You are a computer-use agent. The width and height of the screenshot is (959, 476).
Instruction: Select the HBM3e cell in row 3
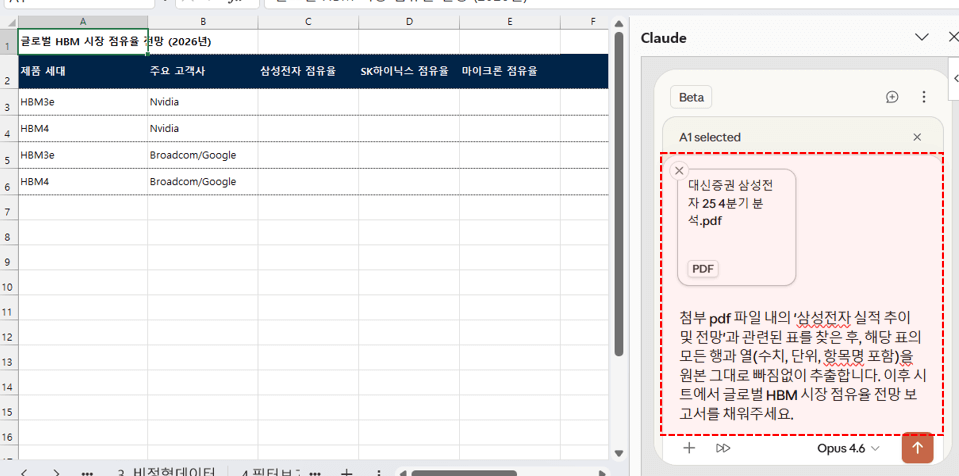click(x=83, y=102)
